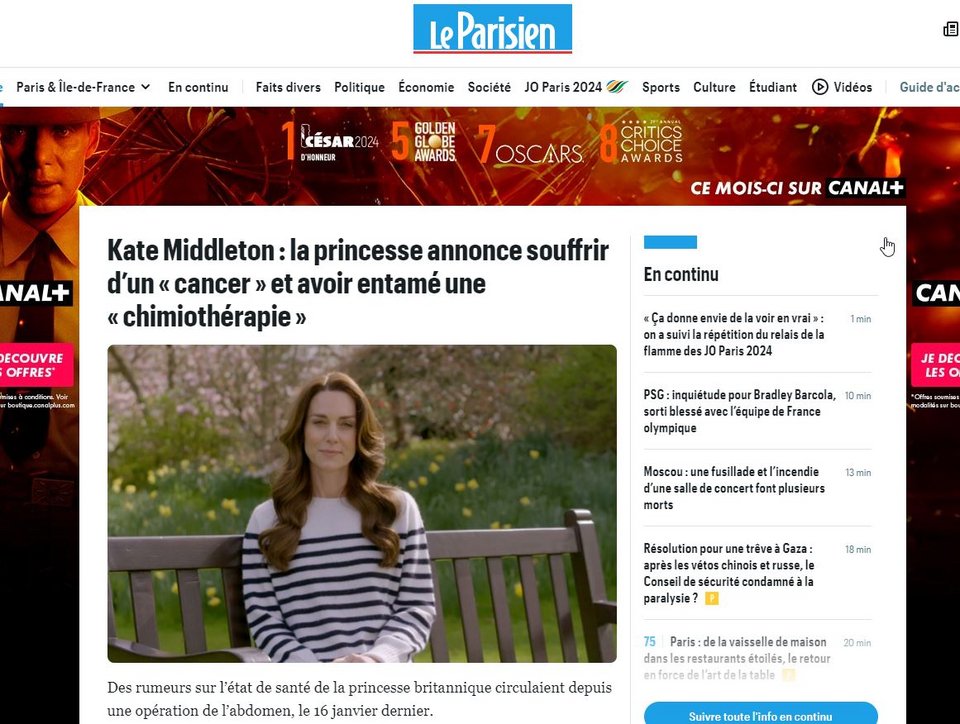Open the Culture section
The height and width of the screenshot is (724, 960).
(x=714, y=87)
